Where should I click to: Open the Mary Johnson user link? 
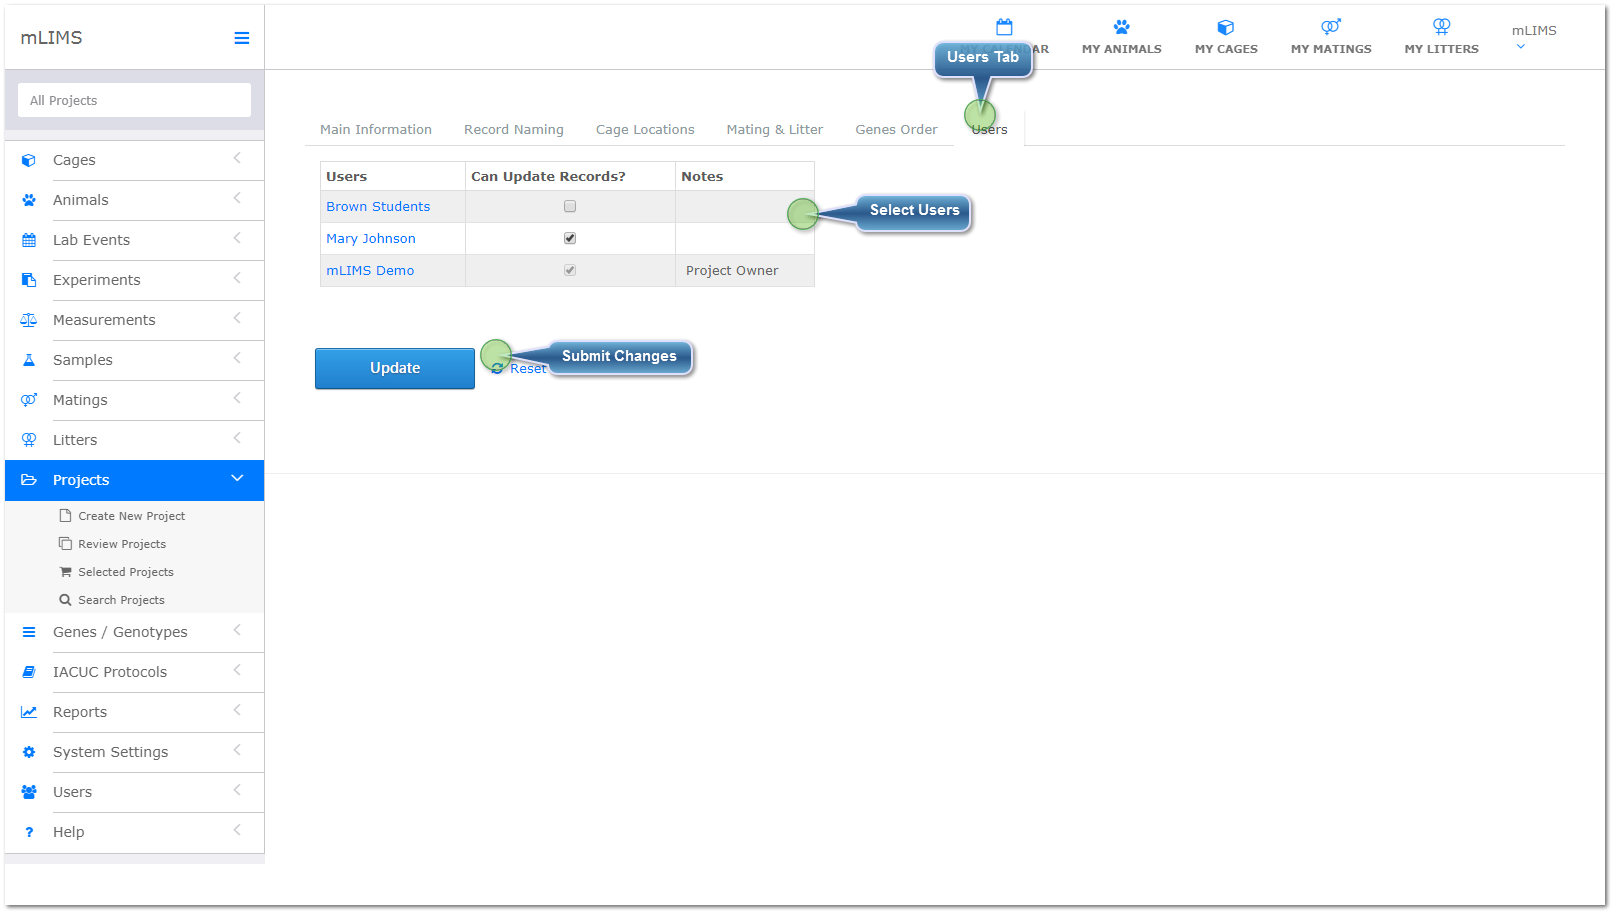[371, 238]
